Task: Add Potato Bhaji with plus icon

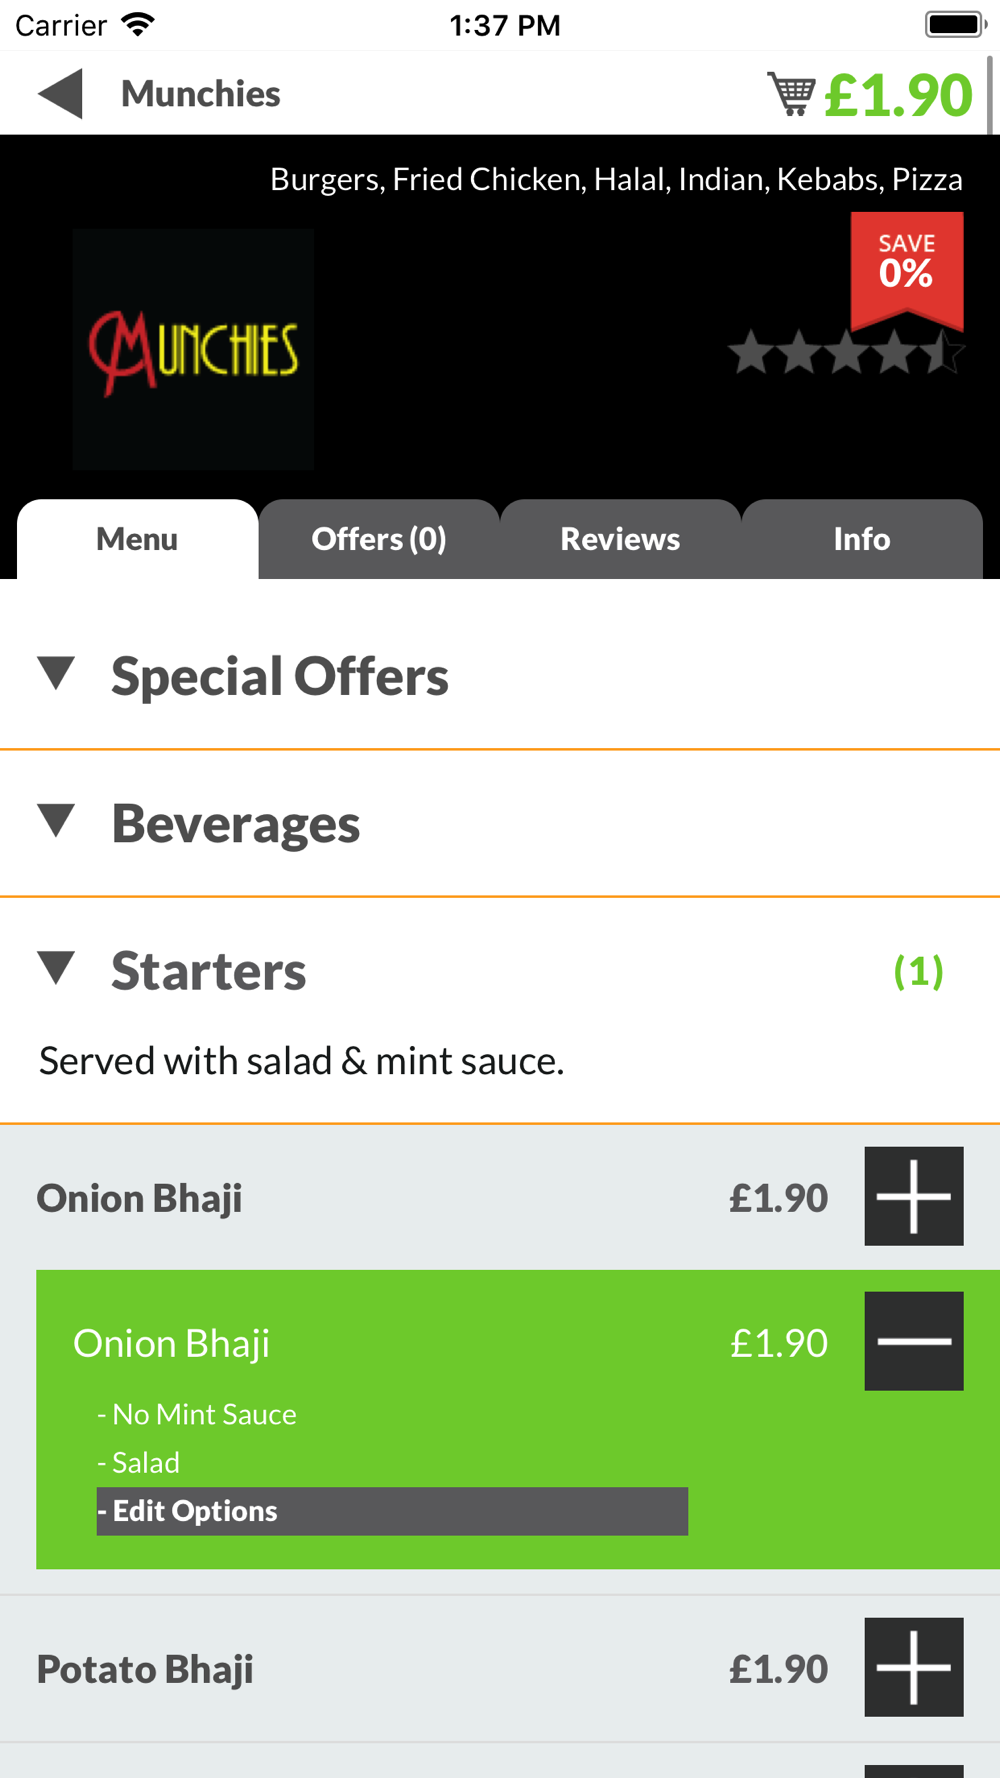Action: [x=914, y=1667]
